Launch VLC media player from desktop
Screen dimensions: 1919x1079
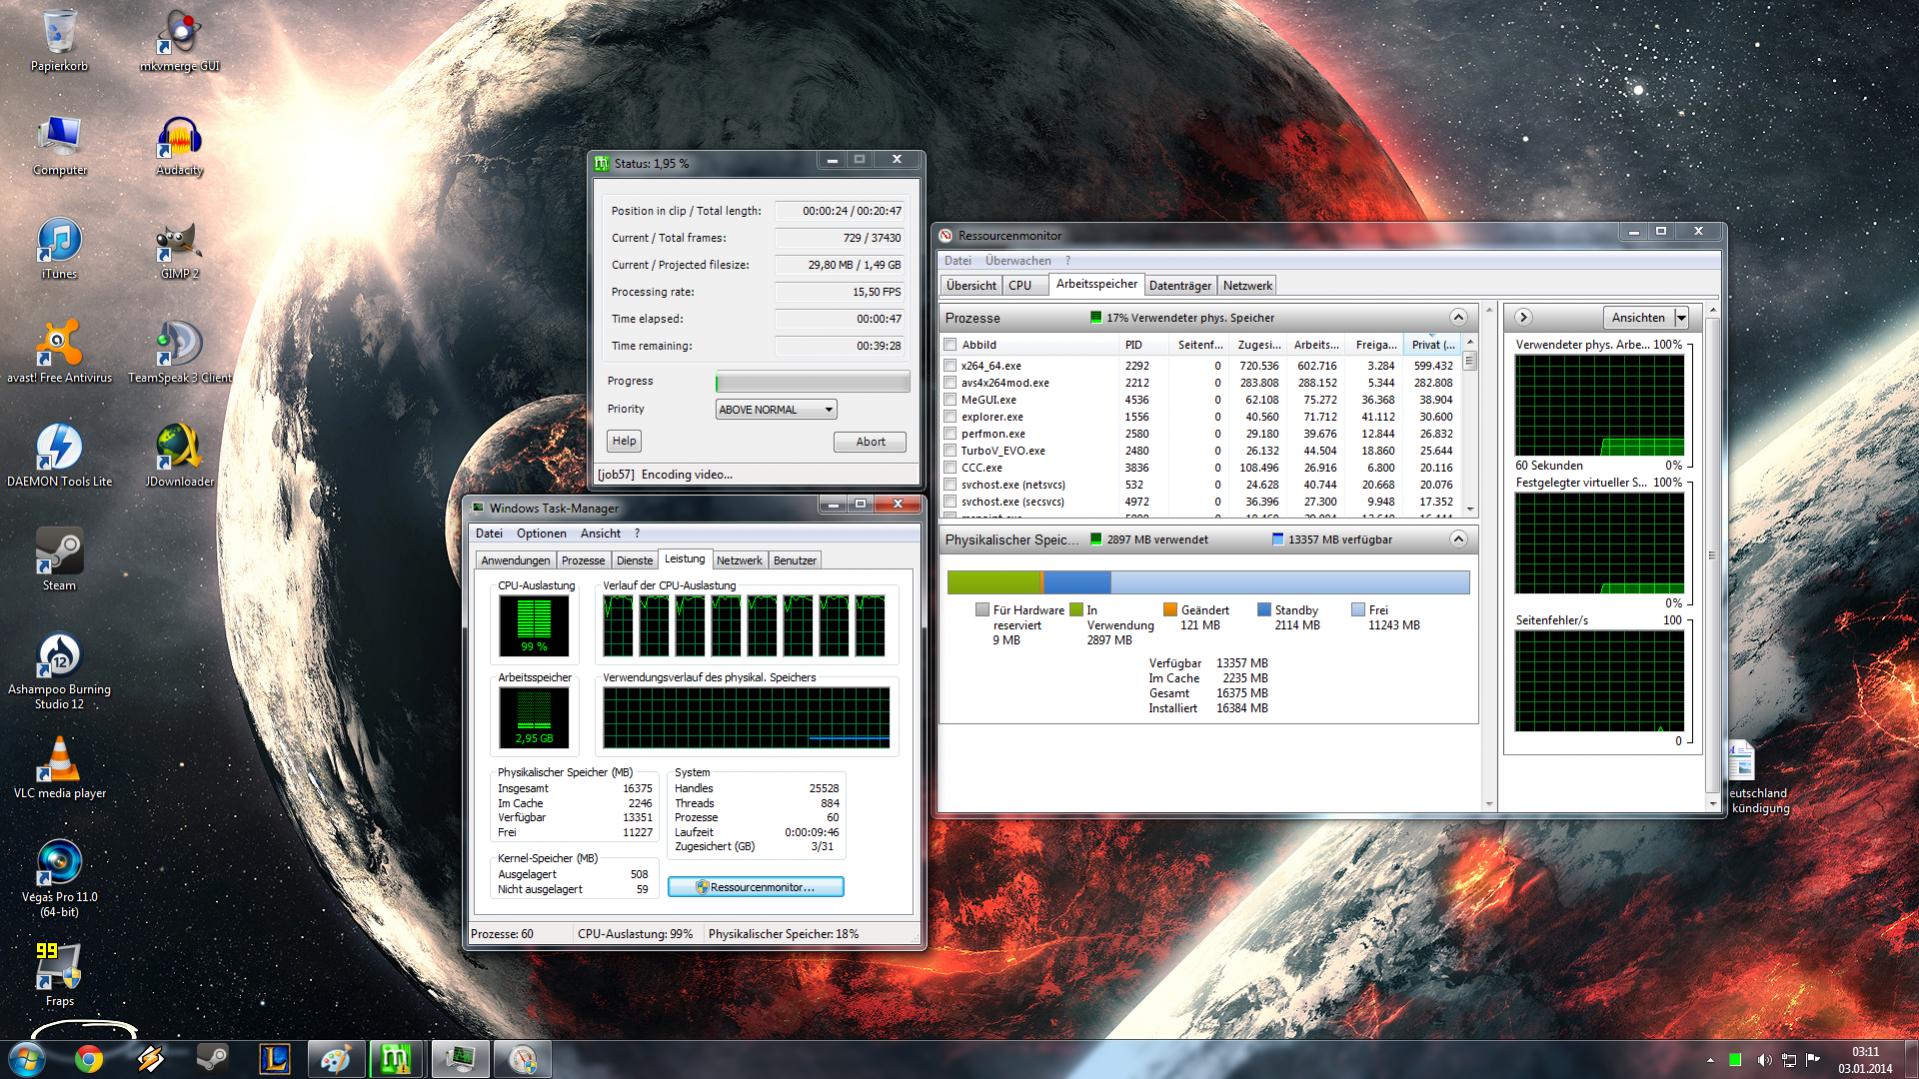(x=59, y=768)
